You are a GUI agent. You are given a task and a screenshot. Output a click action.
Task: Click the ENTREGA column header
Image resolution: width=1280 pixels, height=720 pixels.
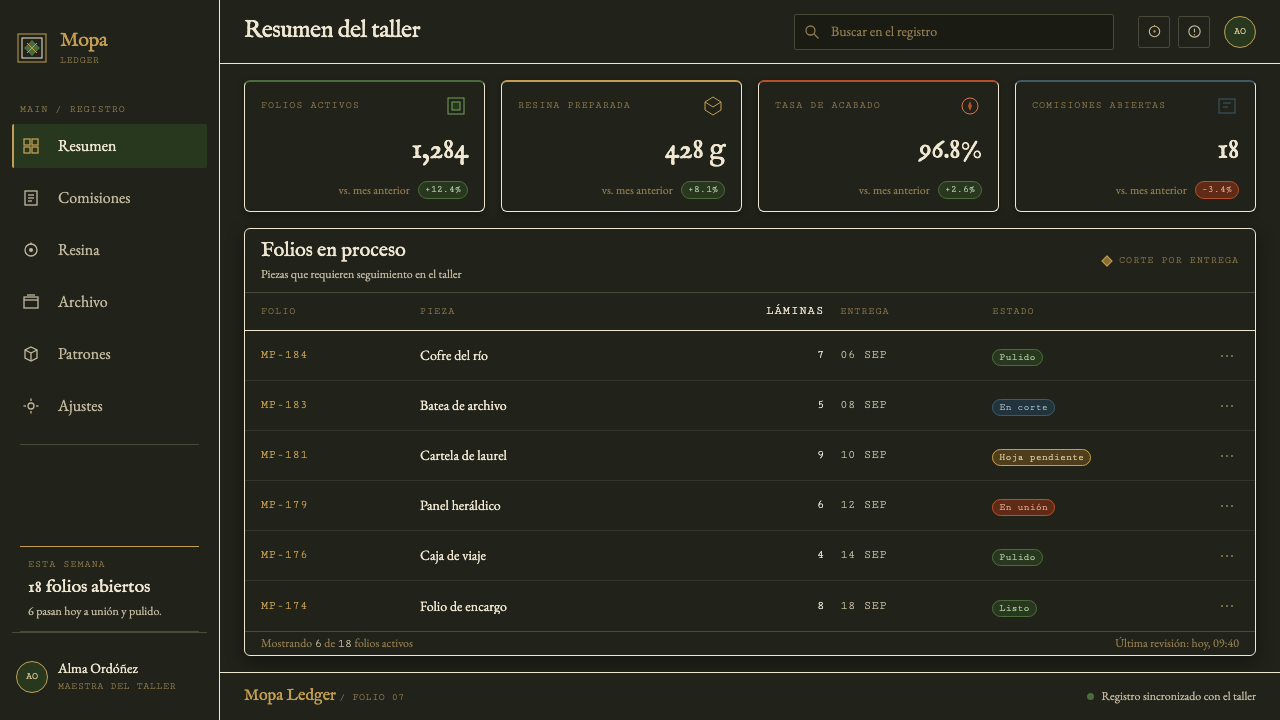click(865, 311)
